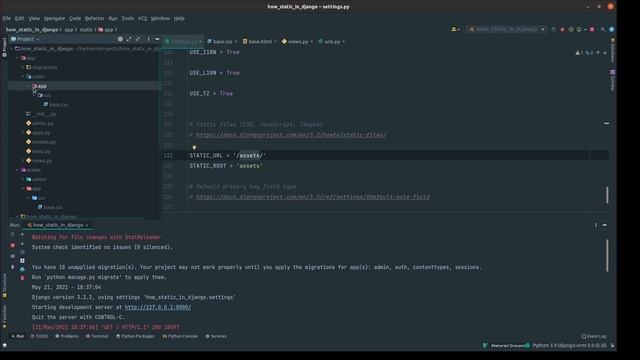Close the how_static_in_django run tab
Image resolution: width=640 pixels, height=360 pixels.
click(87, 225)
